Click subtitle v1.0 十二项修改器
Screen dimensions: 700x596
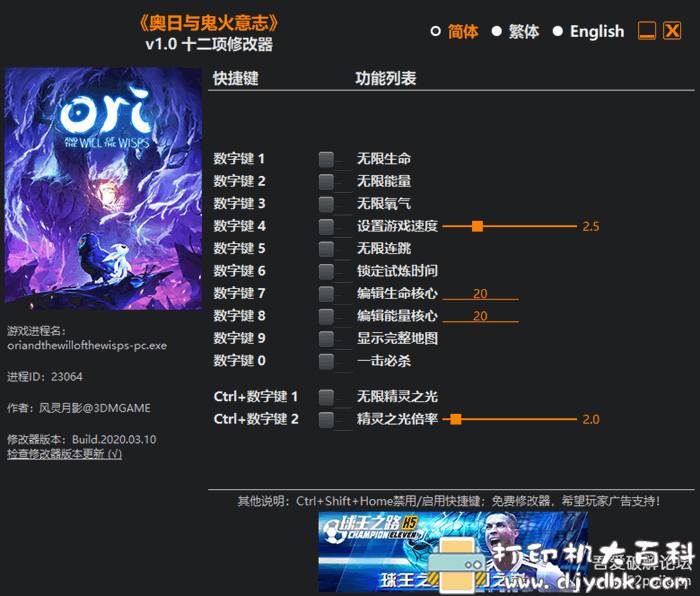coord(209,45)
